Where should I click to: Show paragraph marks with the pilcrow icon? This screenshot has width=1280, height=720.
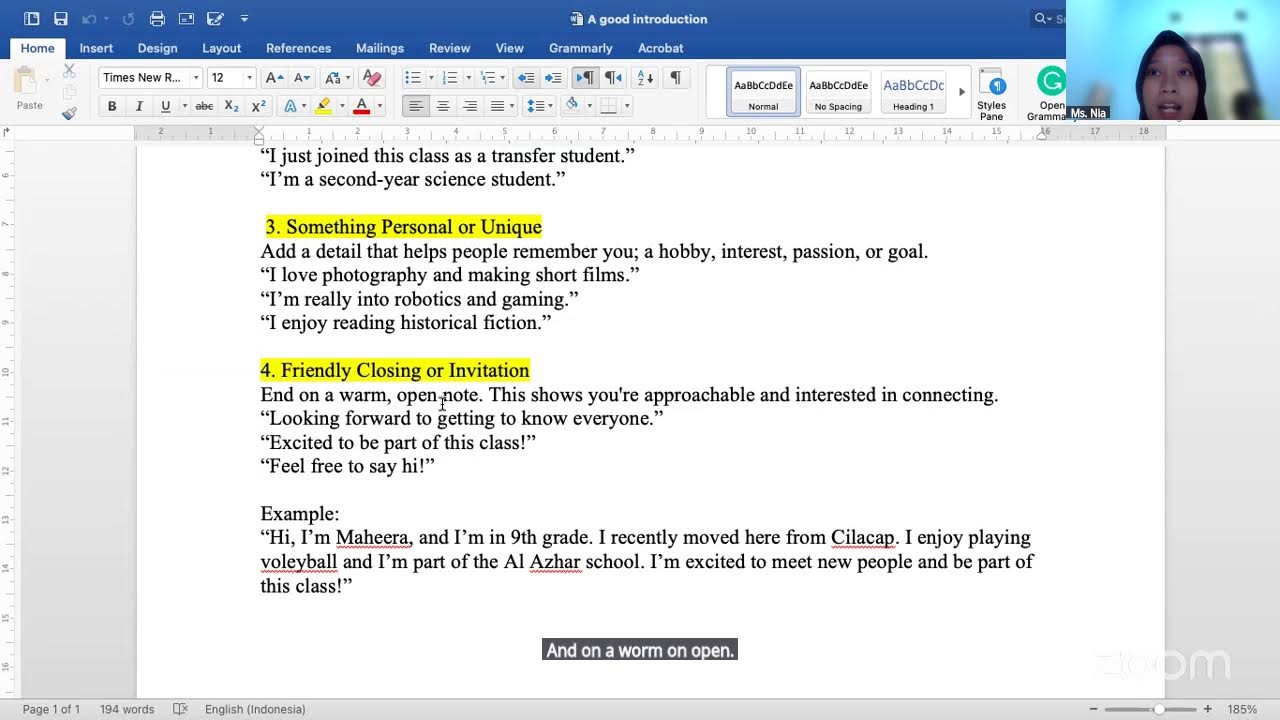(x=675, y=77)
